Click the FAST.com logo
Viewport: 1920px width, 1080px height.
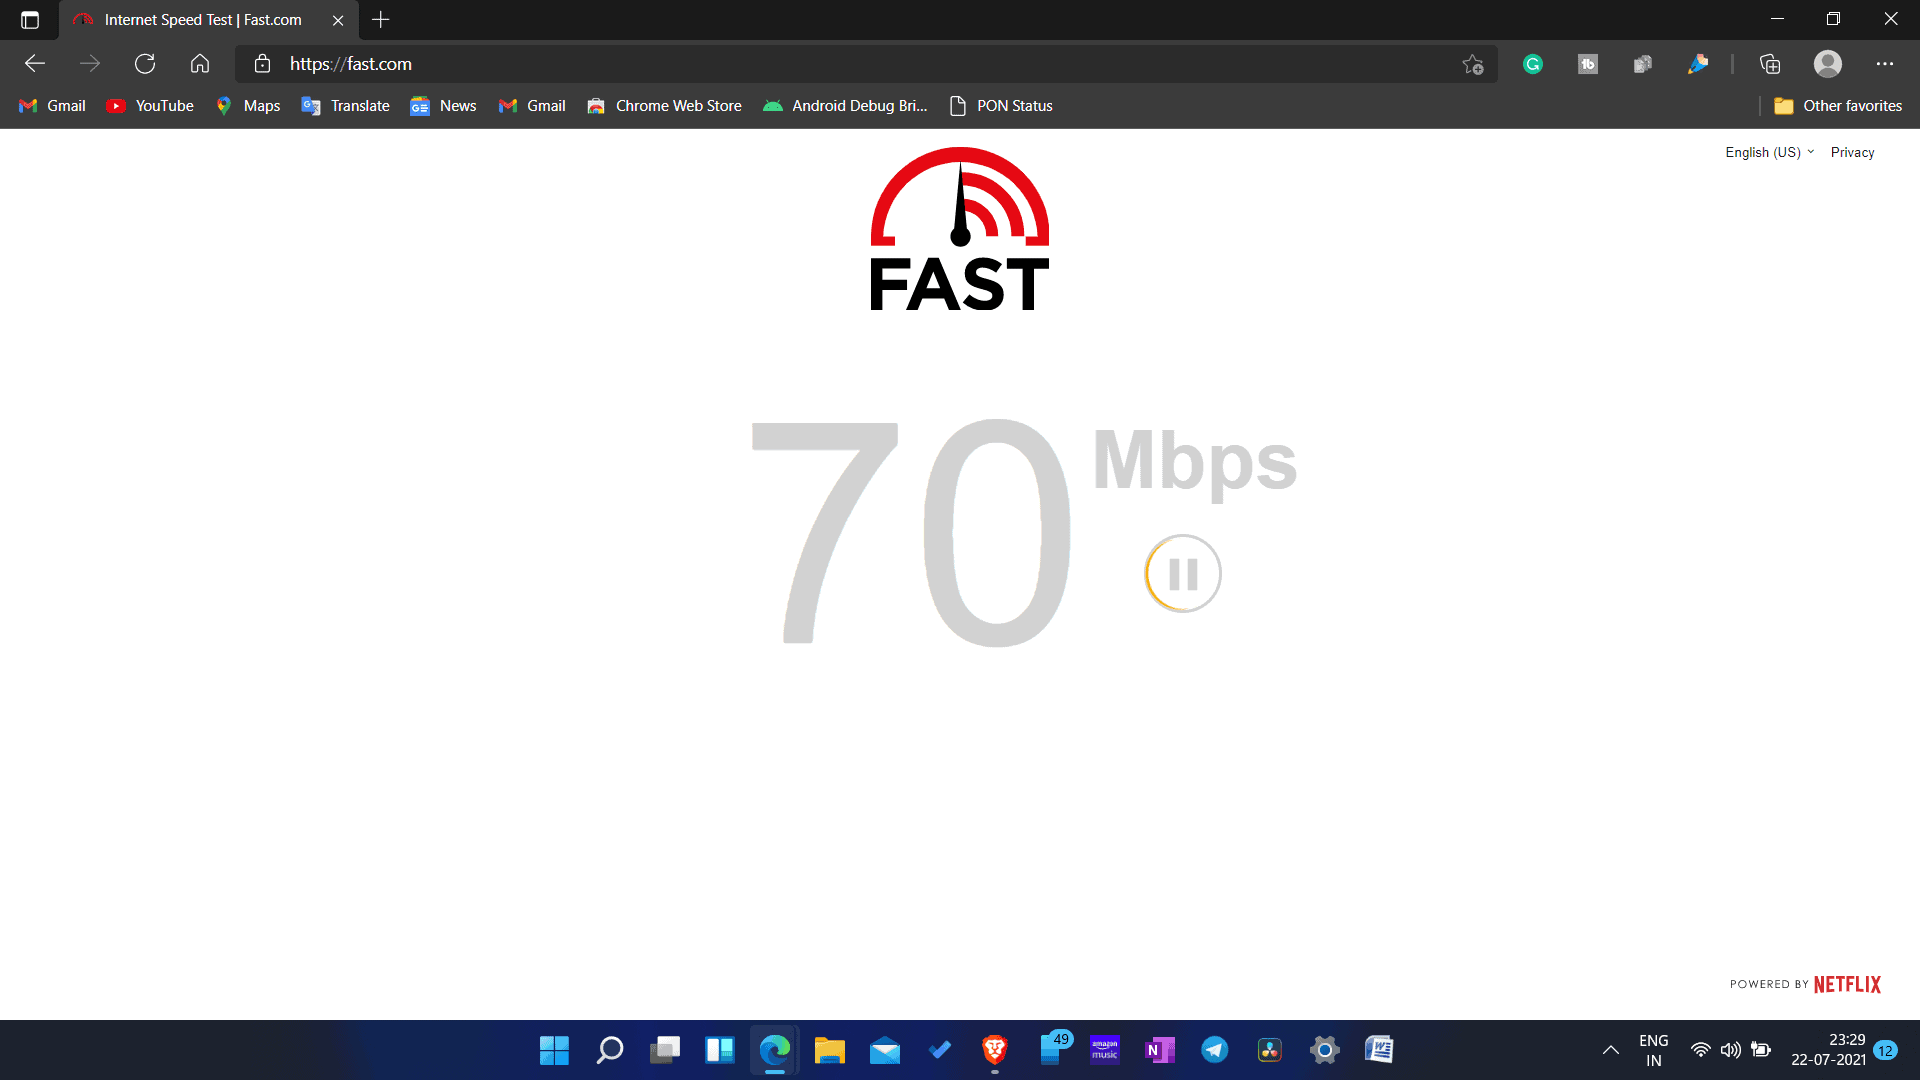pos(959,227)
